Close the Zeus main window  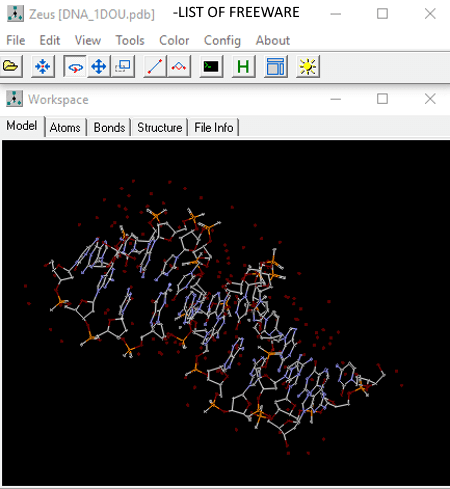(x=430, y=14)
